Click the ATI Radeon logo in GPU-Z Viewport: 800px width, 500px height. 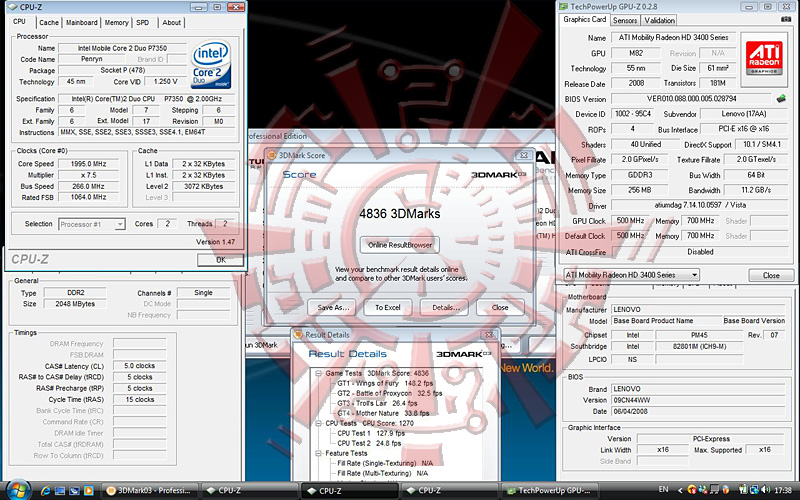(764, 57)
